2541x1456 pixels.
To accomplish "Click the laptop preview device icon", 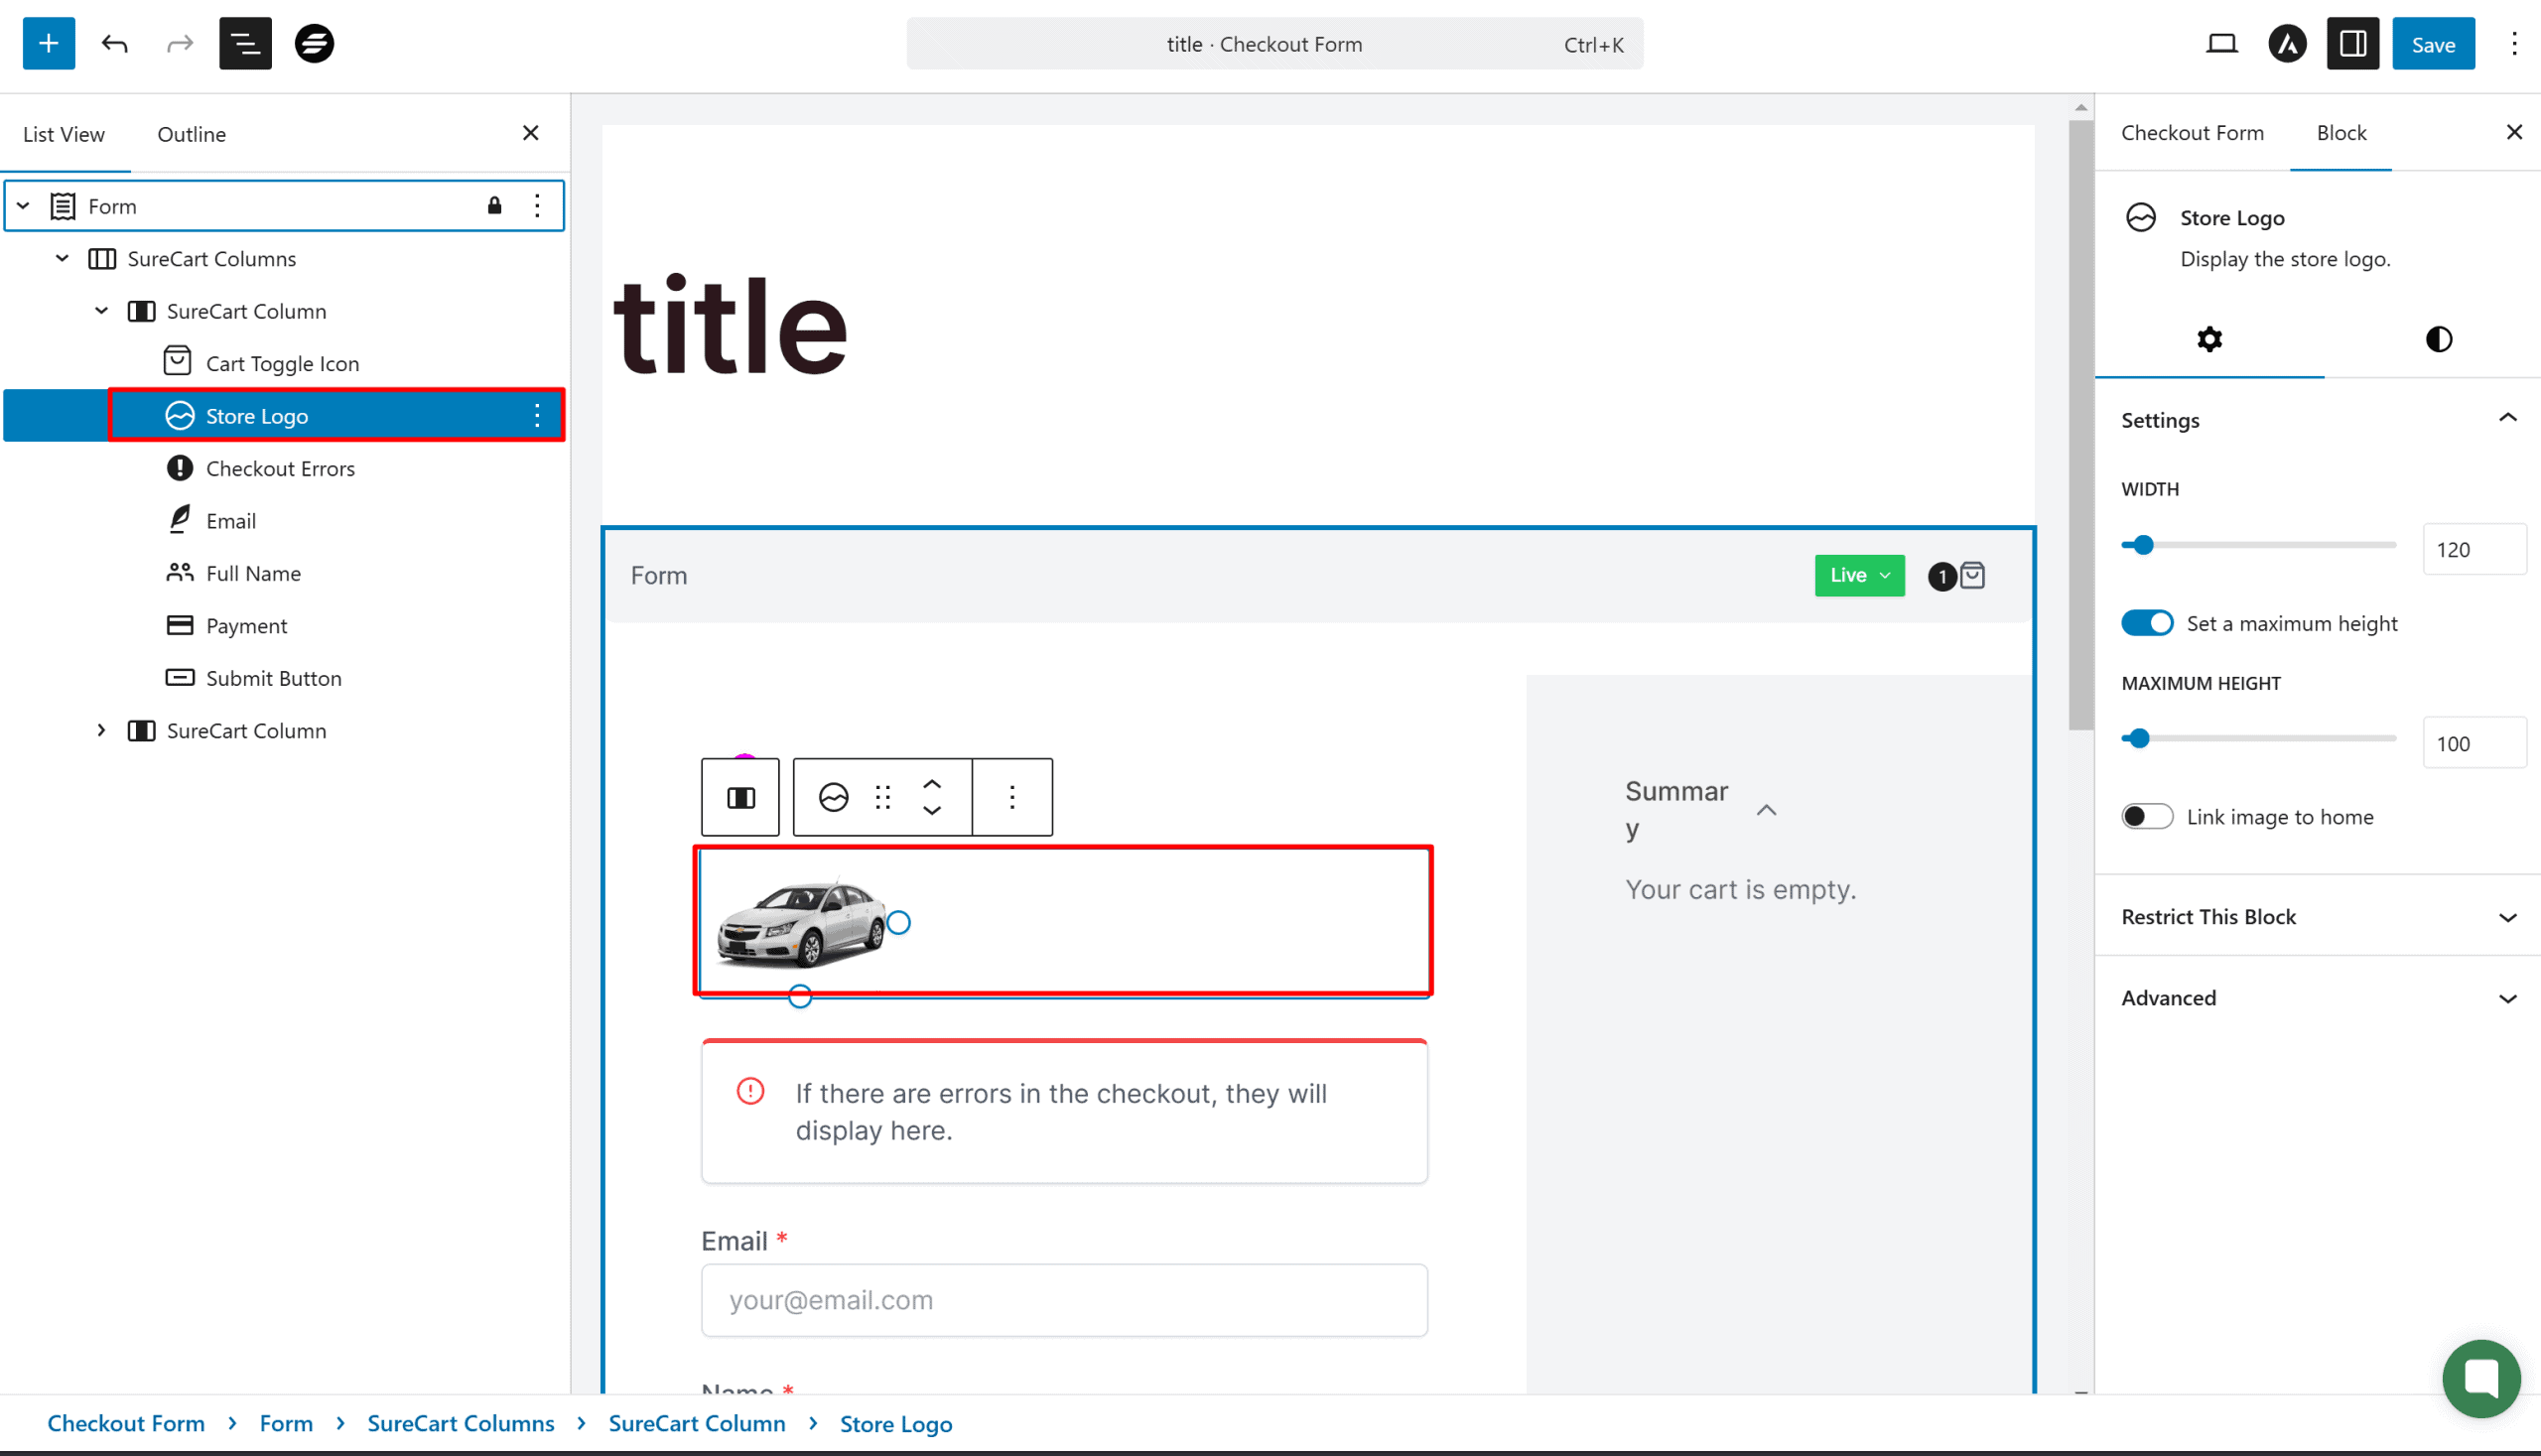I will [2221, 43].
